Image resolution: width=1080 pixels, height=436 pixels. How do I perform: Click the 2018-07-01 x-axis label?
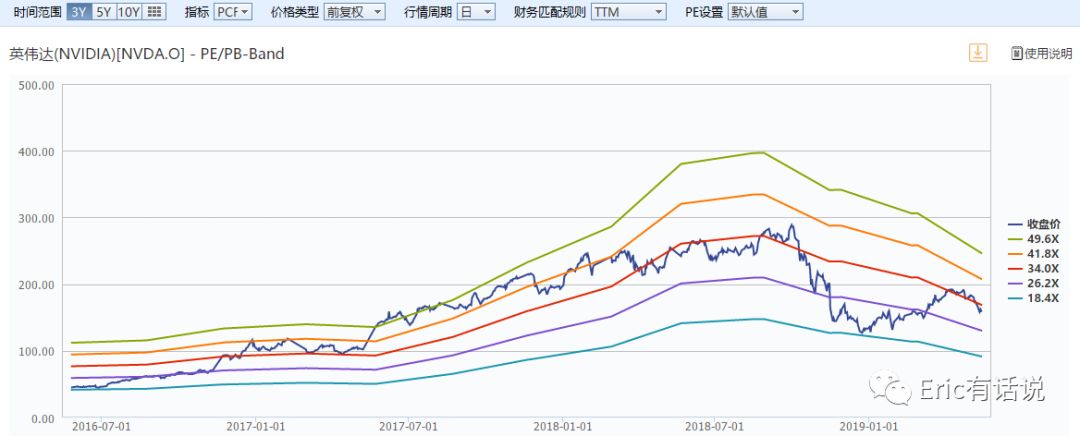click(714, 427)
